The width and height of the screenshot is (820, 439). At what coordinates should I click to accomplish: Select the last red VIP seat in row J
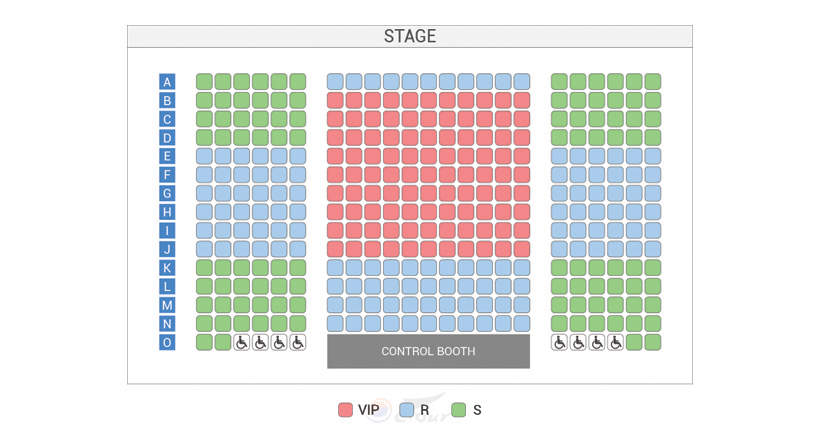(x=522, y=249)
